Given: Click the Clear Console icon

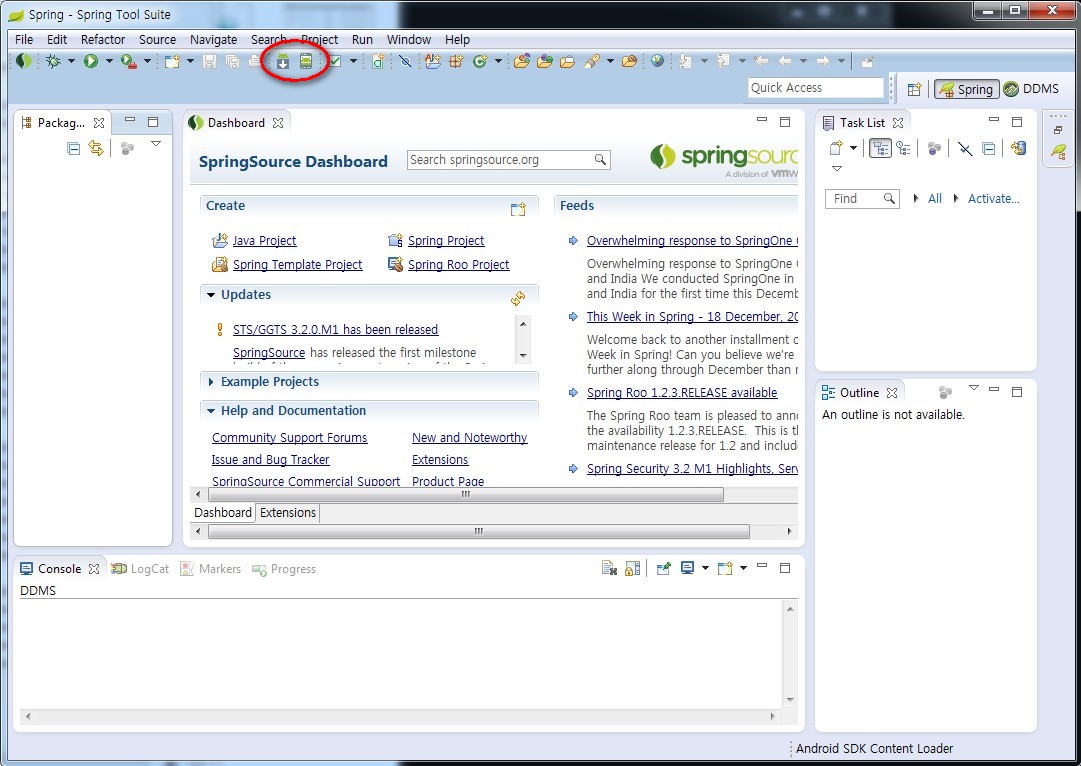Looking at the screenshot, I should [x=609, y=568].
